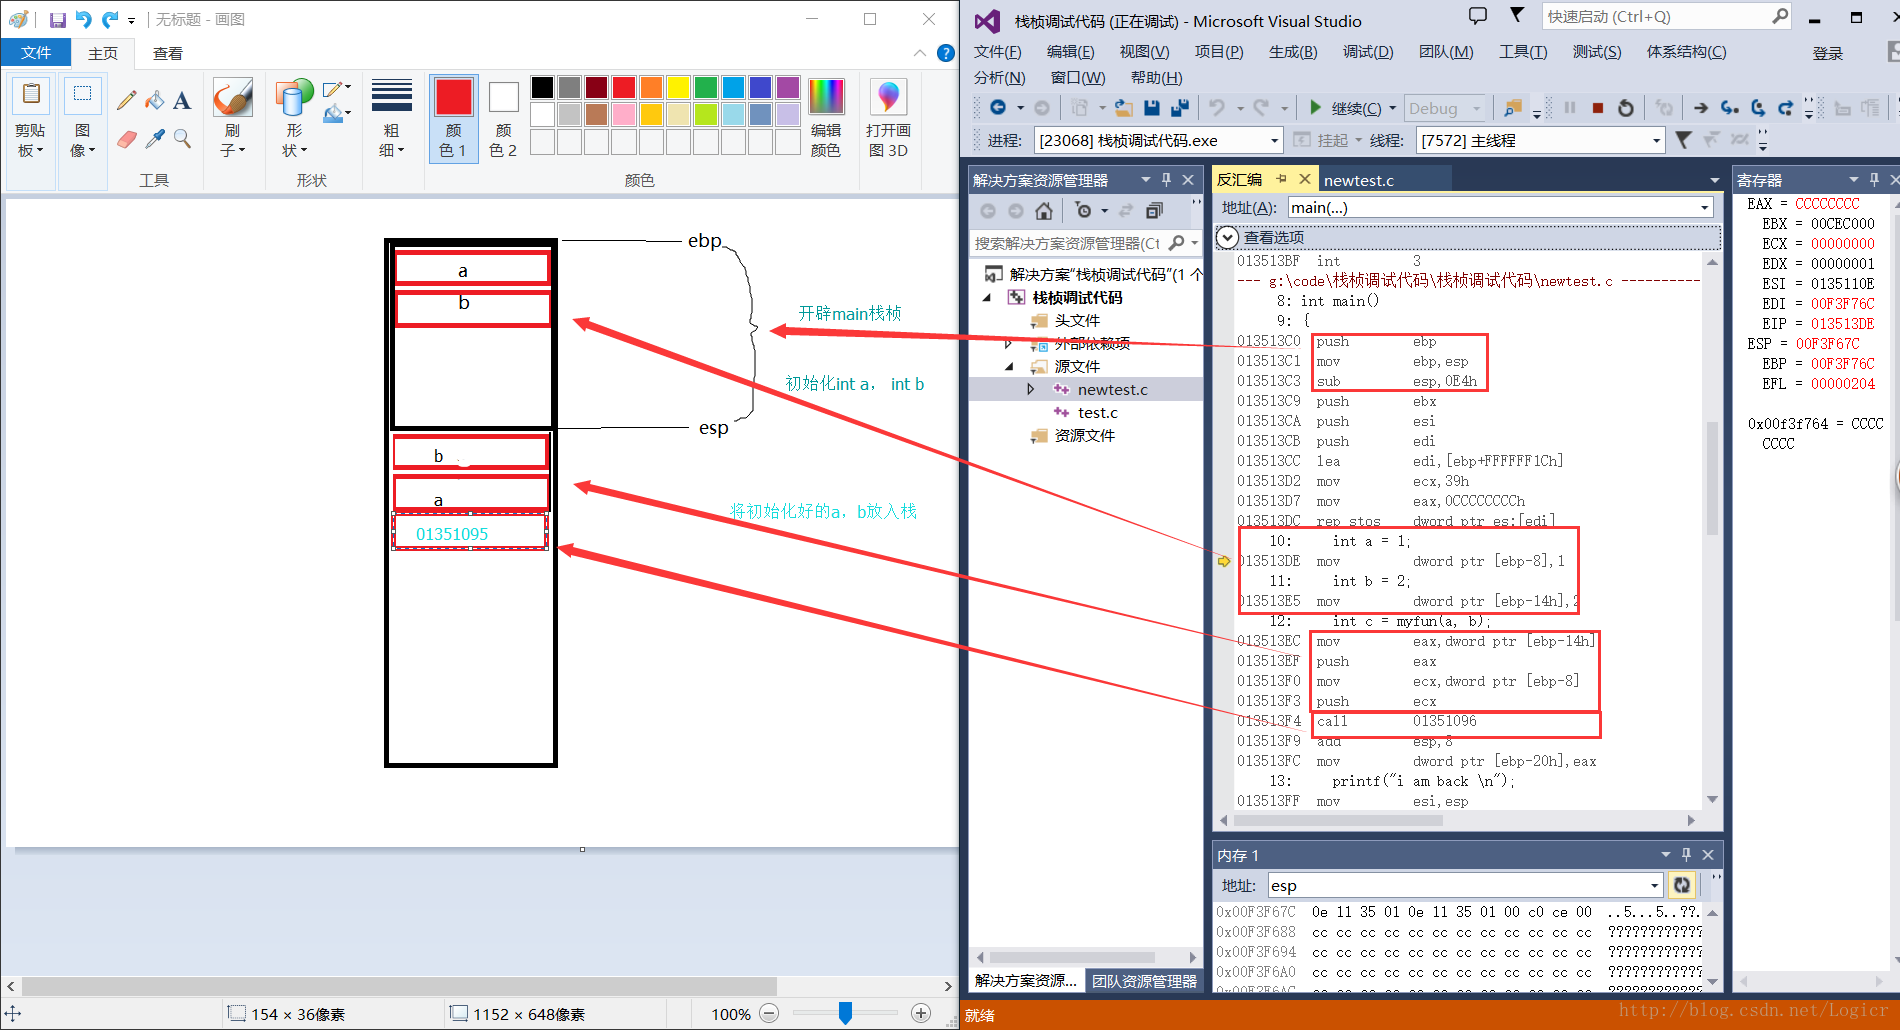Click the zoom out minus button in Paint
1900x1030 pixels.
pyautogui.click(x=768, y=1013)
